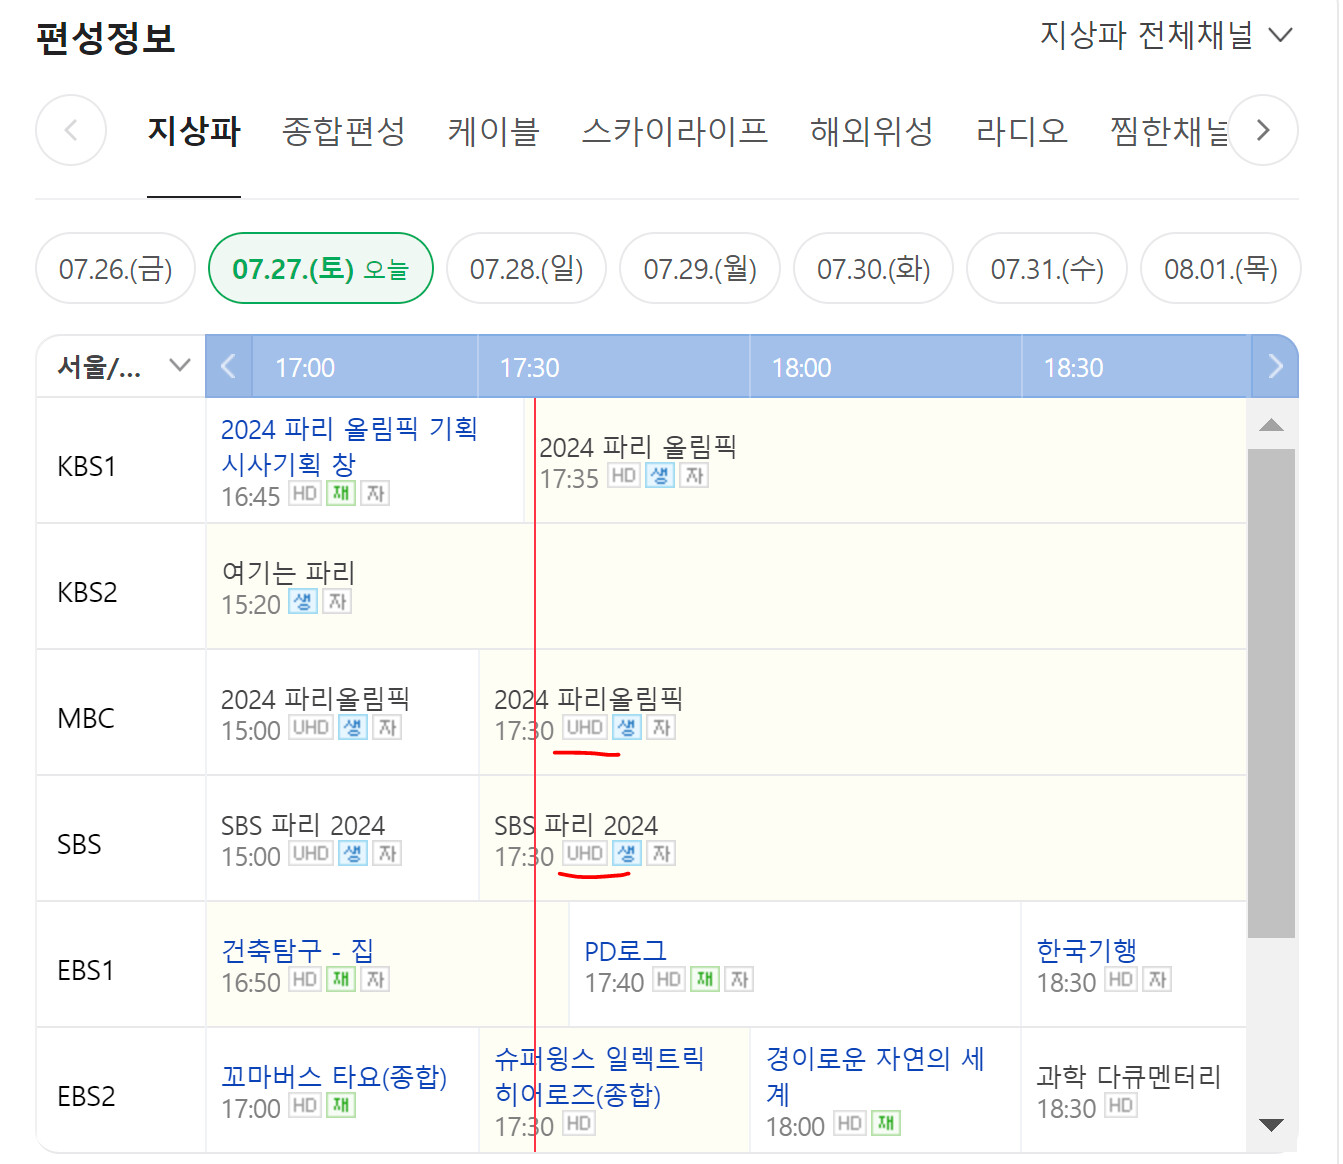Open 꼬마버스 타요(종합) program link

334,1076
